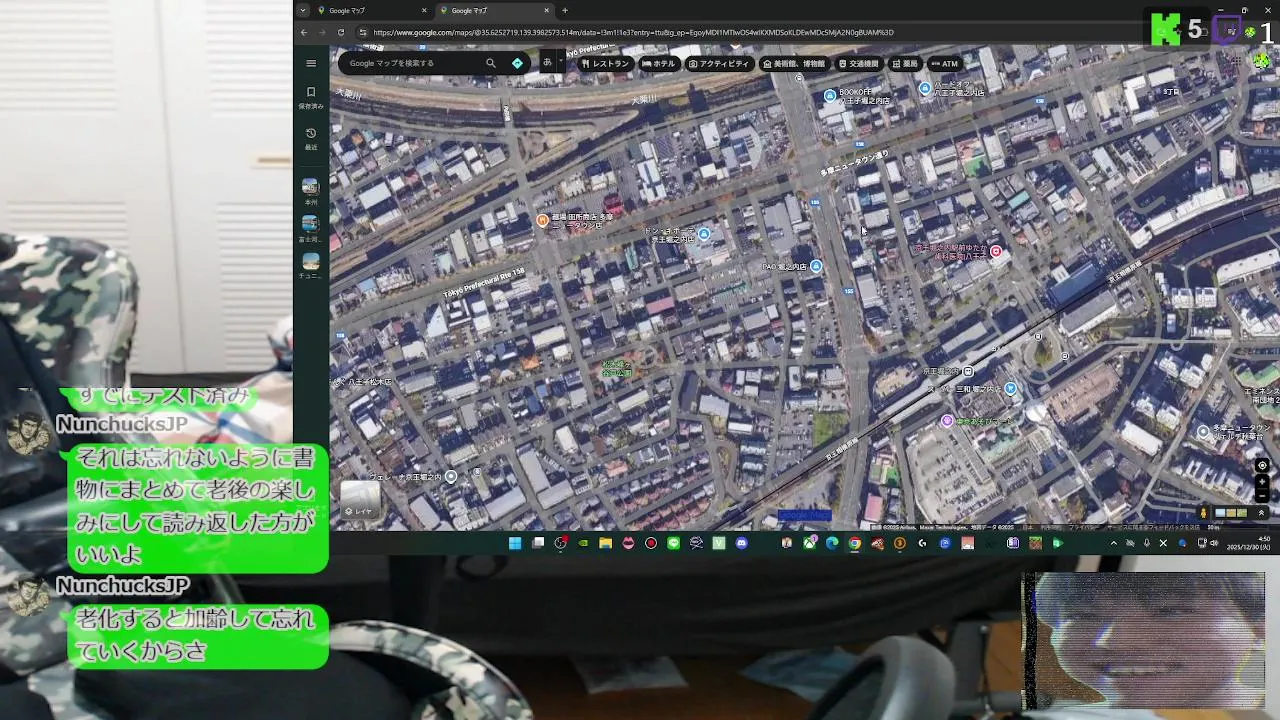
Task: Open the 富士河 recent place thumbnail
Action: tap(311, 224)
